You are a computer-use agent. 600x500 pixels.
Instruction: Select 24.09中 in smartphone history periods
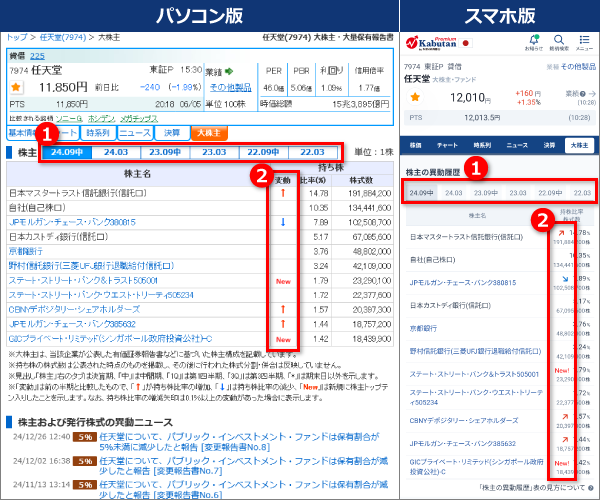pos(421,193)
